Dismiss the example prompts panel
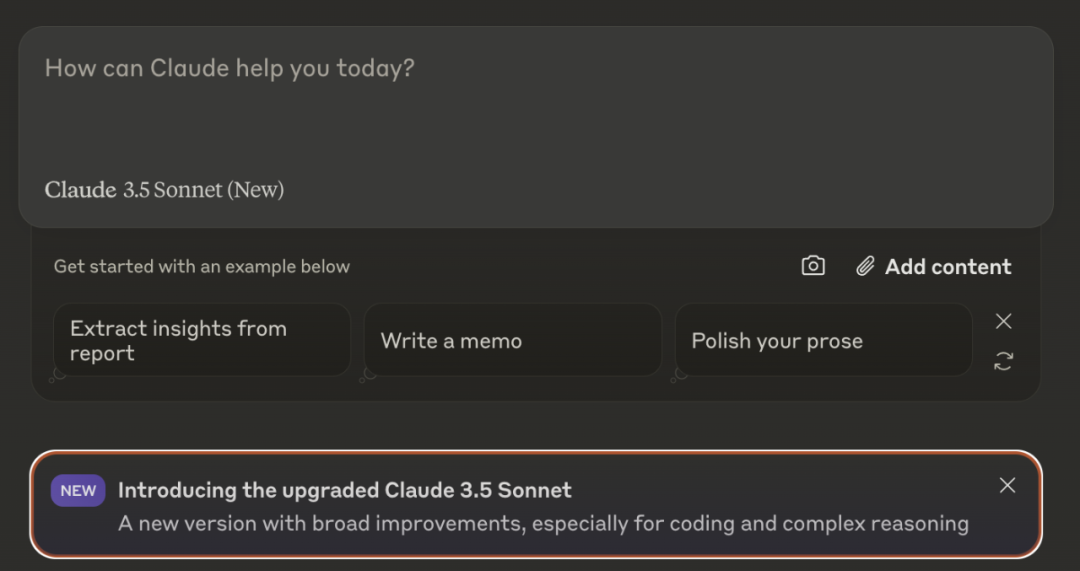The width and height of the screenshot is (1080, 571). pos(1003,321)
